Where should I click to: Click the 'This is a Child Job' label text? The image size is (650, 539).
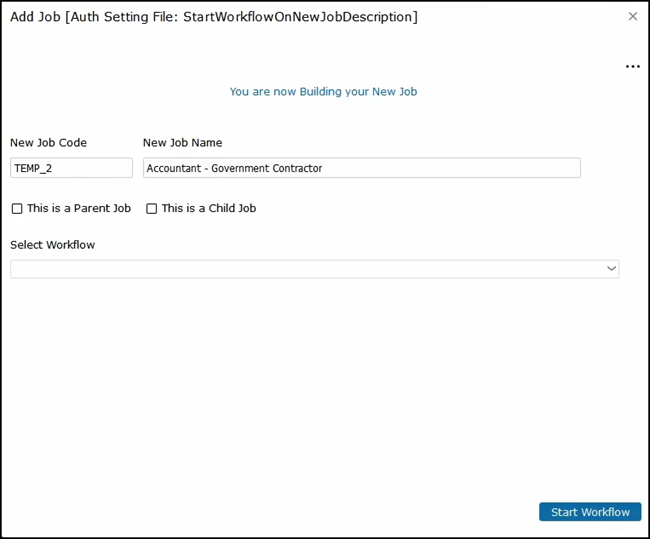pos(209,209)
